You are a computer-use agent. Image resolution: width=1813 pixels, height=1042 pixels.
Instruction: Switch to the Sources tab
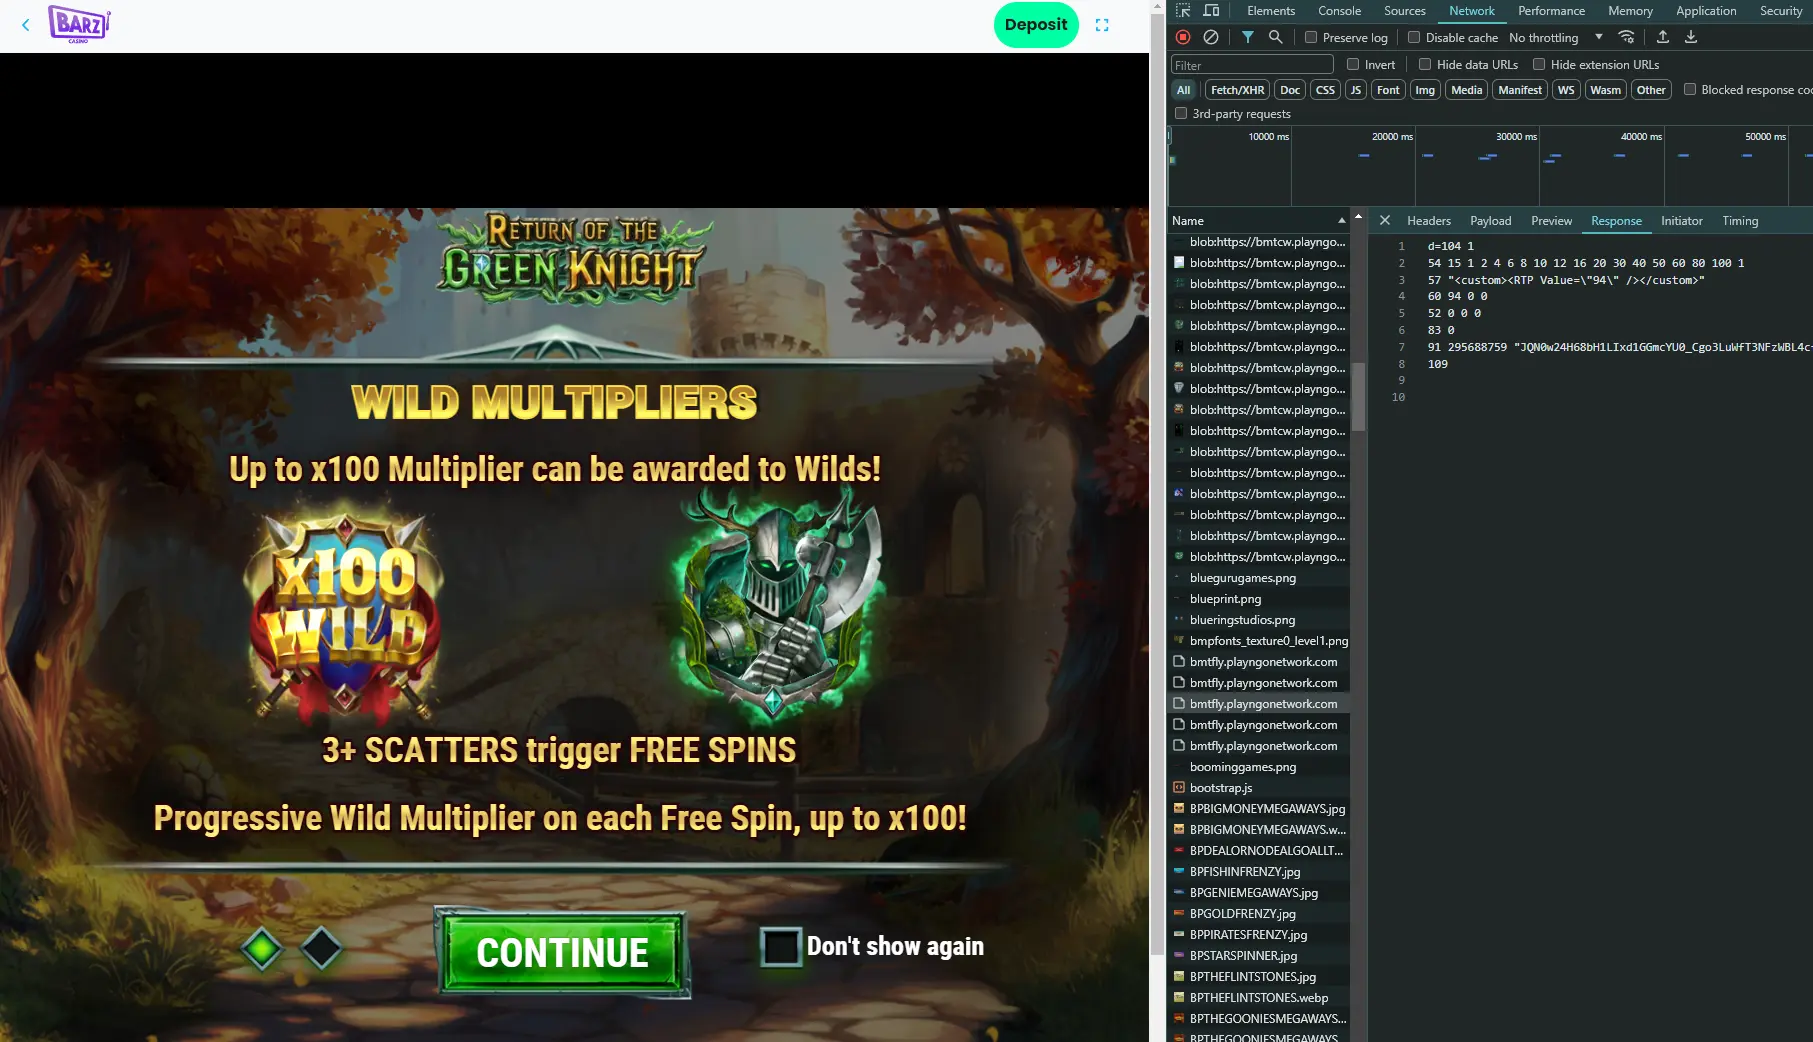pos(1404,11)
